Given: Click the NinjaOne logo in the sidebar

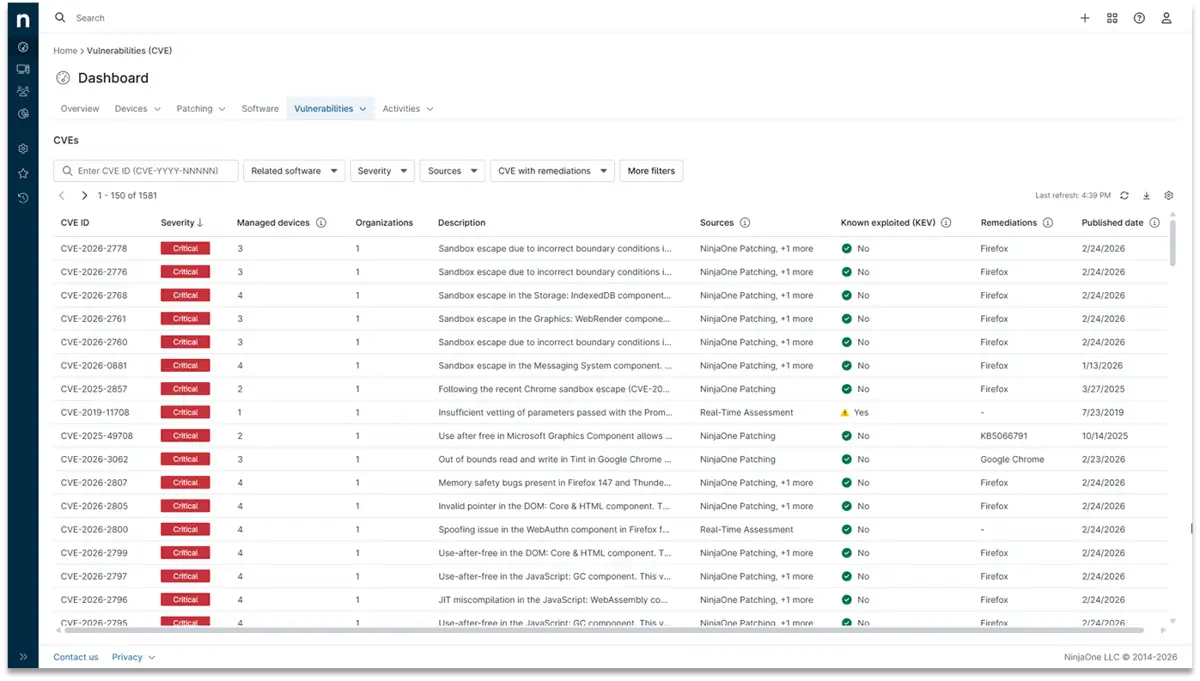Looking at the screenshot, I should 23,20.
